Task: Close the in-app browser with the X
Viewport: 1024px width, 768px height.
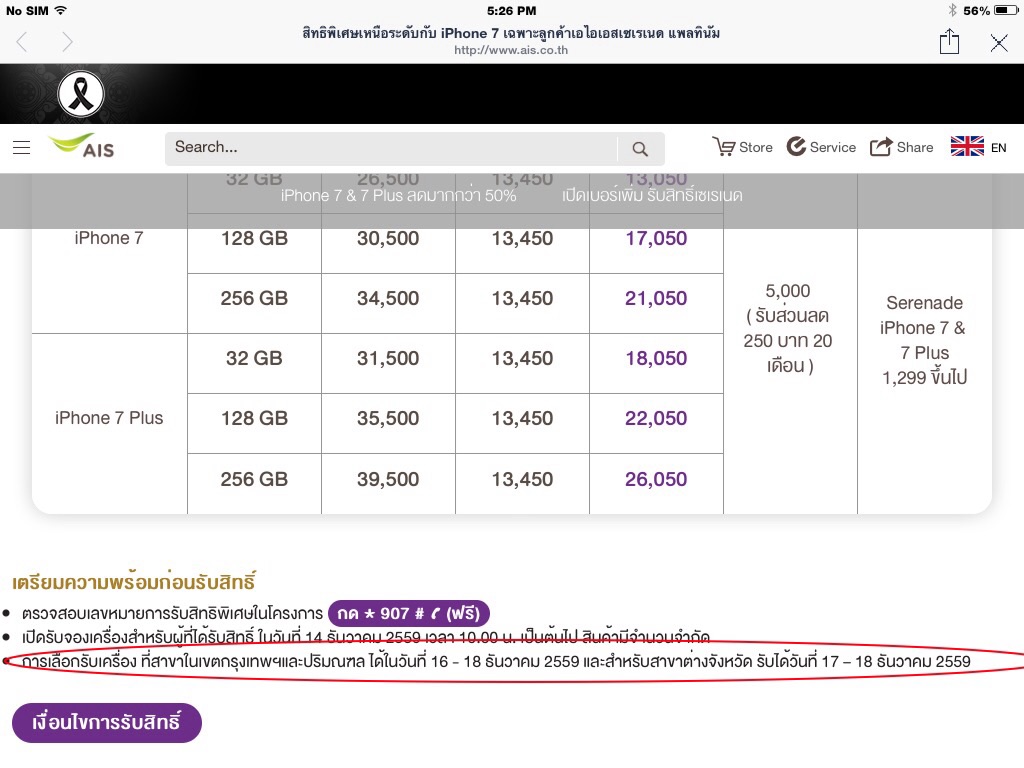Action: [x=999, y=43]
